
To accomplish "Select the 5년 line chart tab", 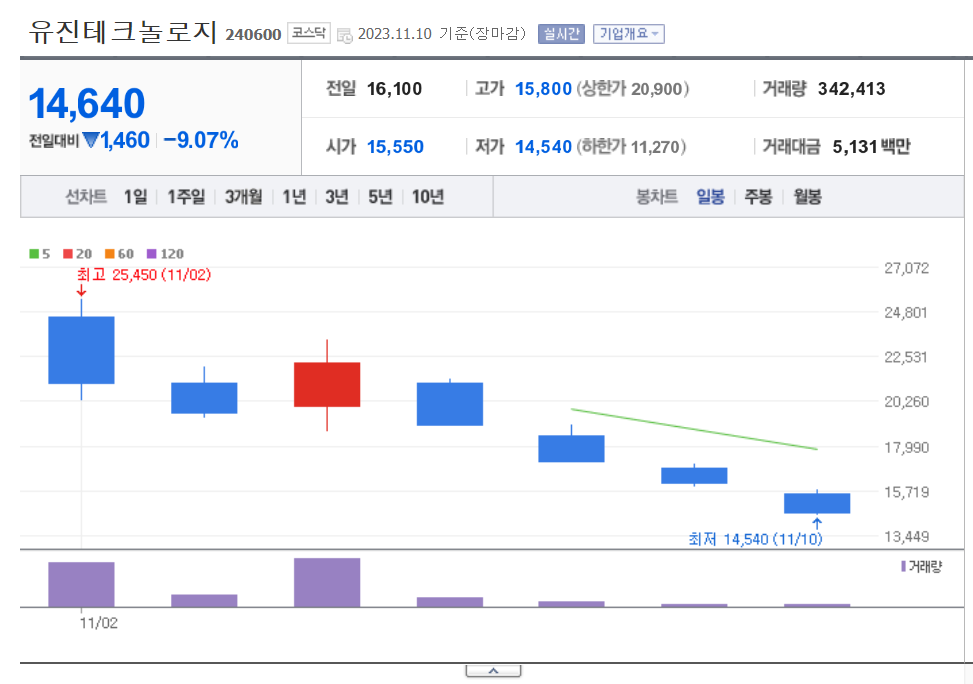I will pyautogui.click(x=380, y=197).
